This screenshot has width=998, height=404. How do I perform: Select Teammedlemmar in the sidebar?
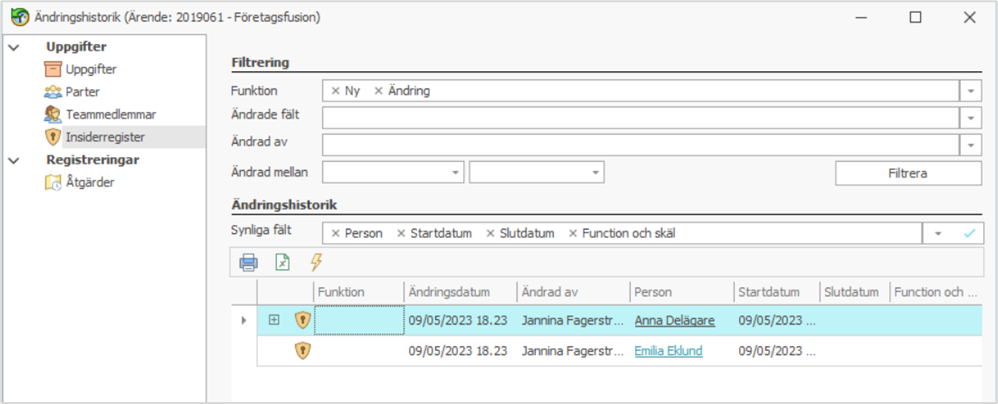pyautogui.click(x=110, y=114)
